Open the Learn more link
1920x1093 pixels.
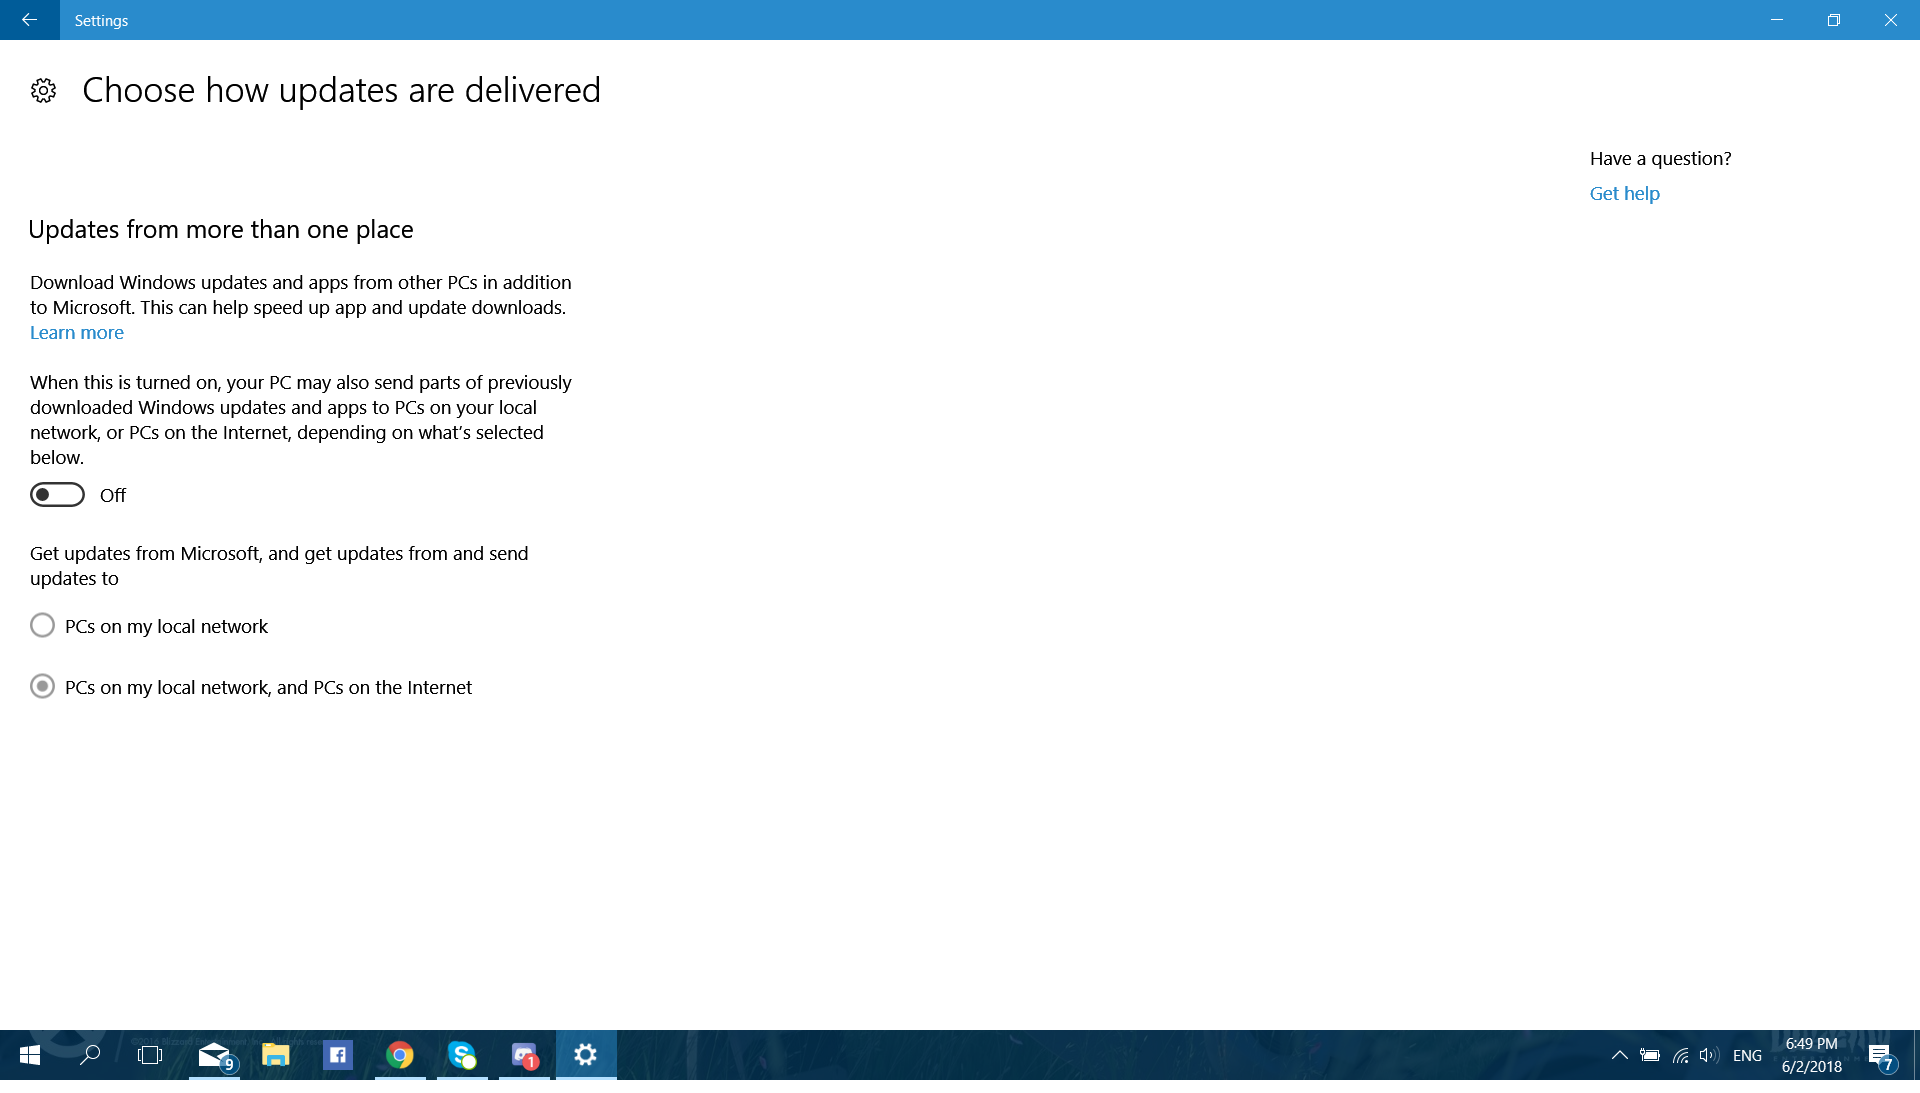(x=77, y=333)
